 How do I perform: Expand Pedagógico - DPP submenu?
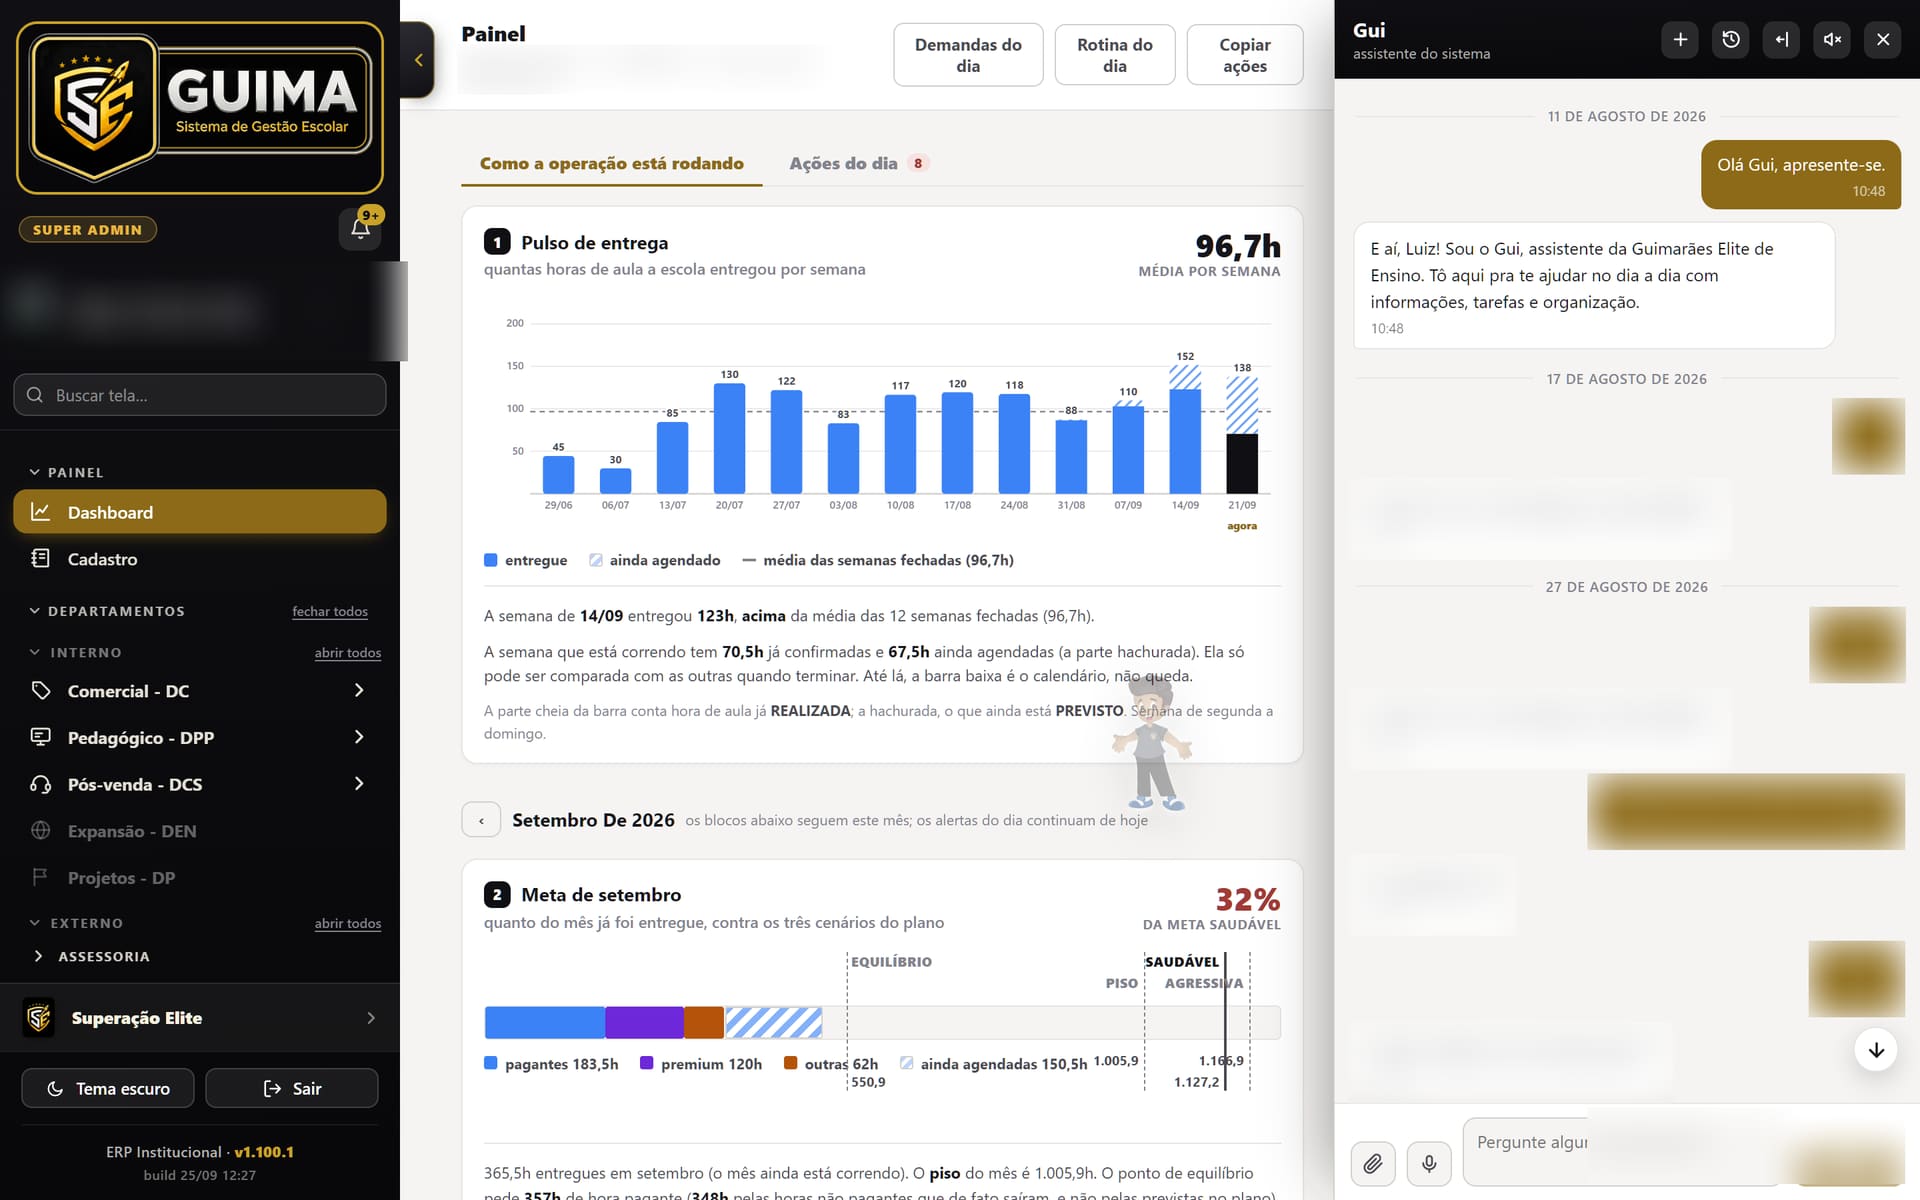tap(200, 738)
